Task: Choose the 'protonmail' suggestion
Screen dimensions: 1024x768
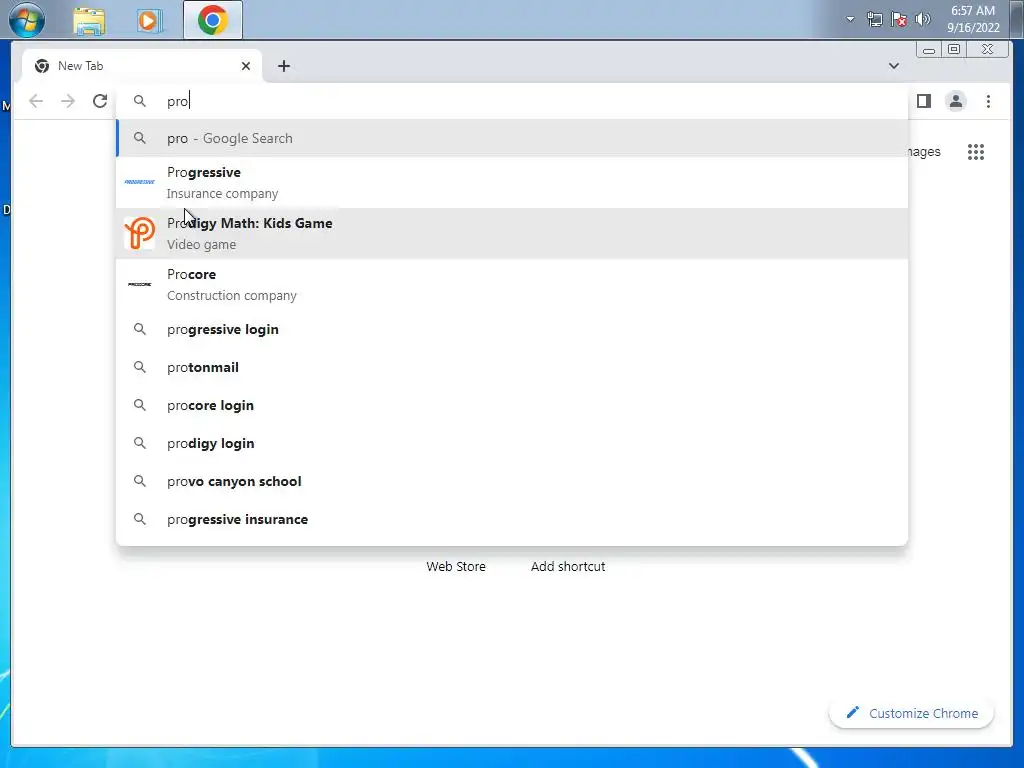Action: coord(512,367)
